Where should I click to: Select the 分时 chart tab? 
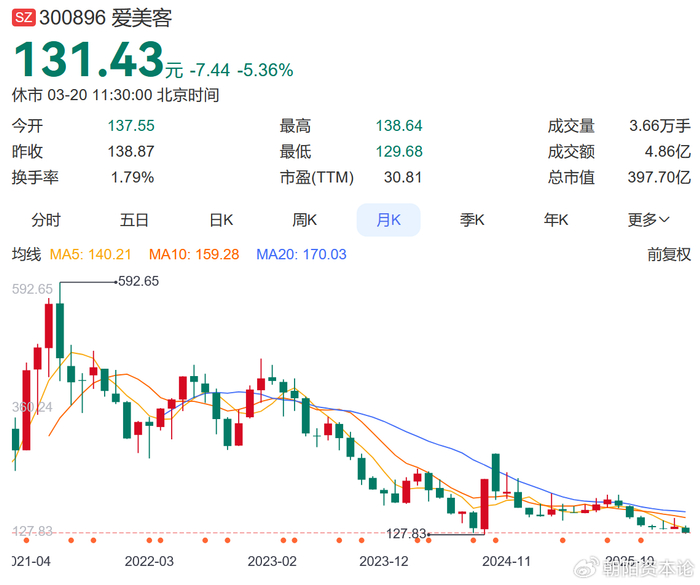click(46, 220)
